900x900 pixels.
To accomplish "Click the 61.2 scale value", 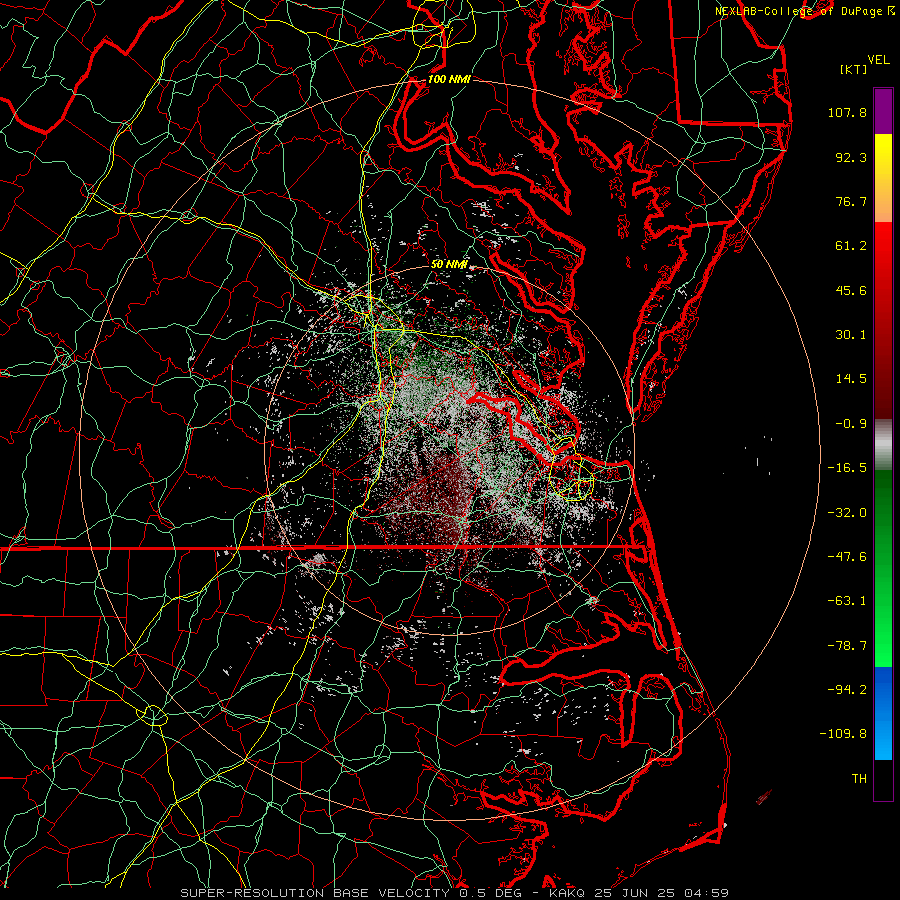I will pos(851,246).
